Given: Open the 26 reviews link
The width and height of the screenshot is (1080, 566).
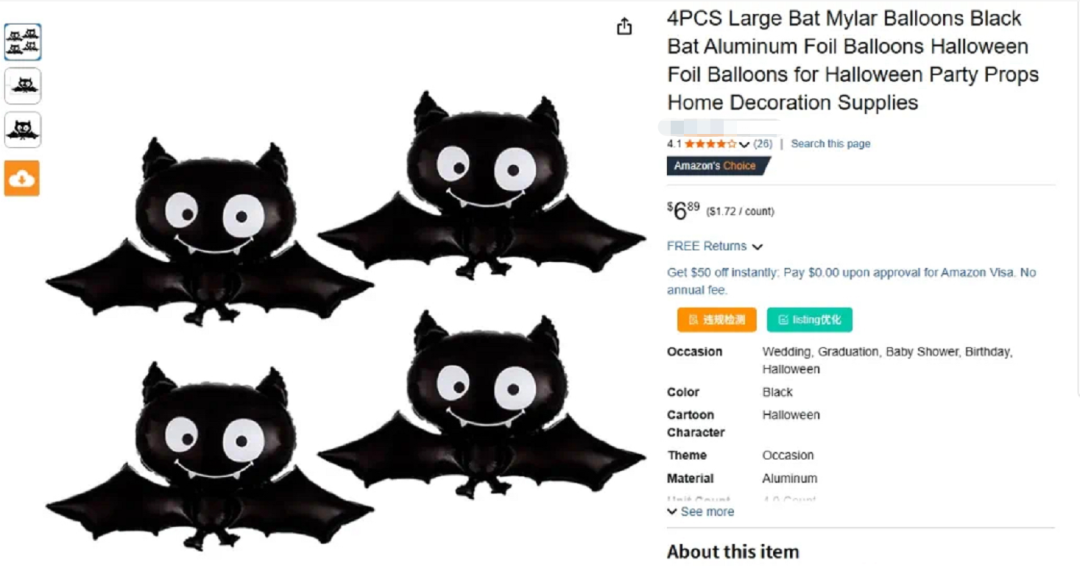Looking at the screenshot, I should [762, 144].
